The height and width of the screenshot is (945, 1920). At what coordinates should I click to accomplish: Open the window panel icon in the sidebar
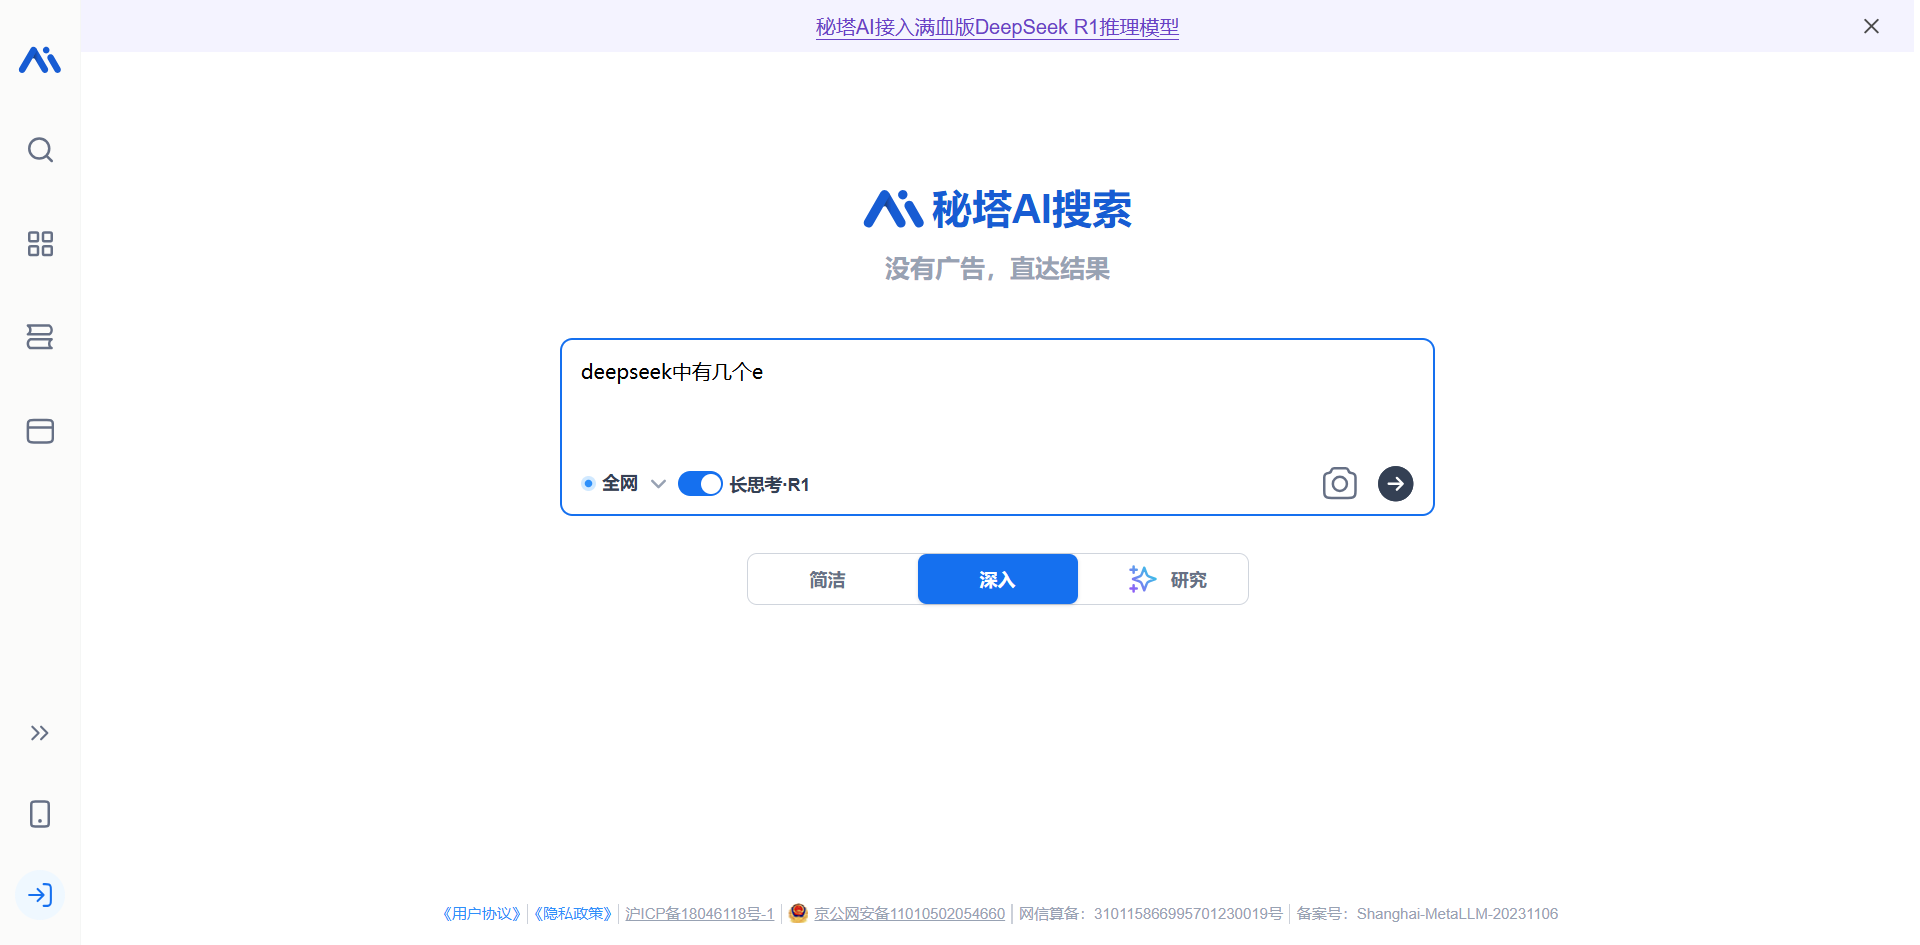40,431
